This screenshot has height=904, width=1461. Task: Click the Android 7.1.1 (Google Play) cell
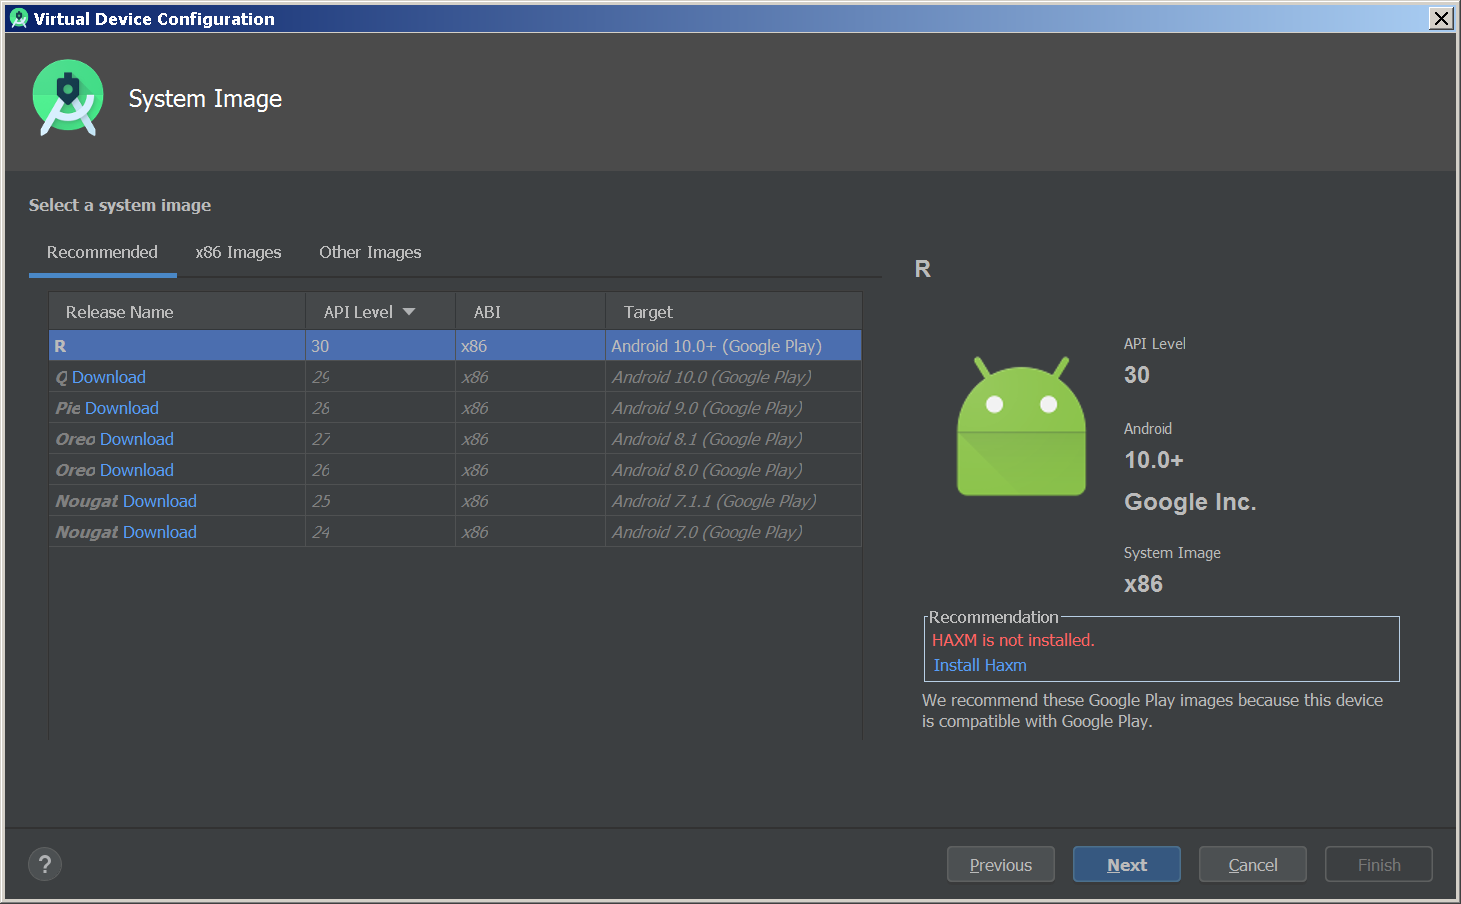733,501
